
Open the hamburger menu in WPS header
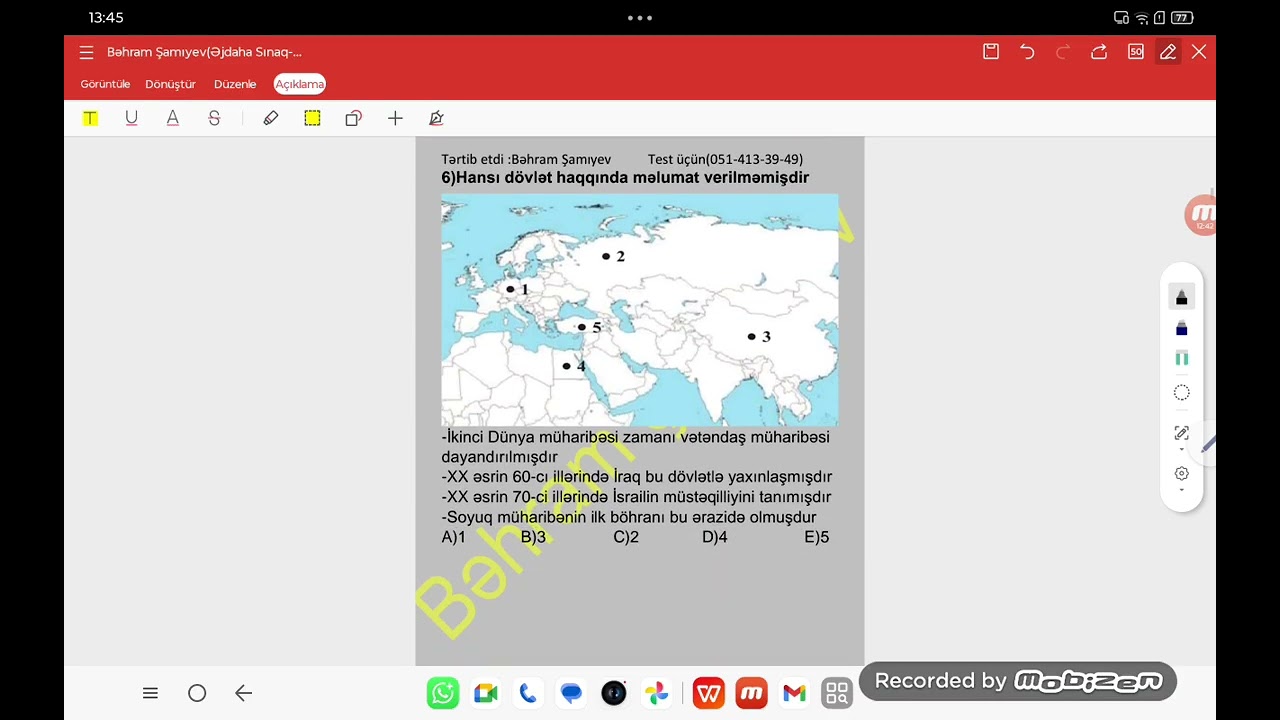point(86,52)
